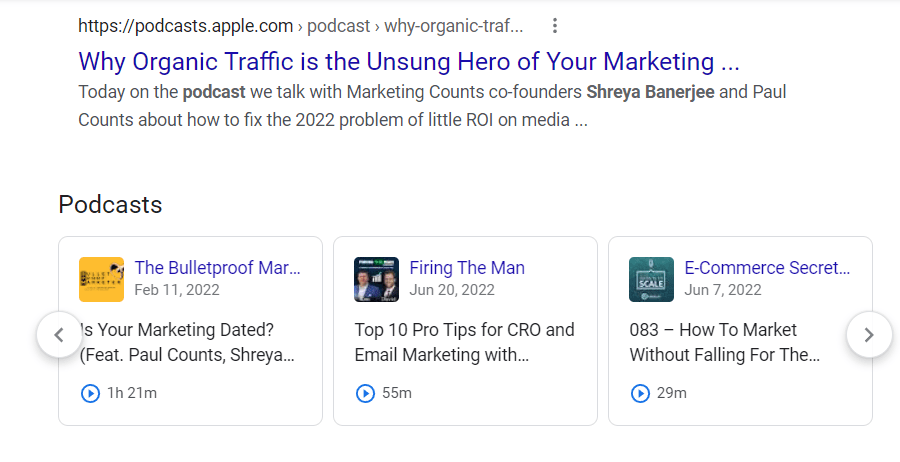This screenshot has width=900, height=462.
Task: Click the Podcasts section heading
Action: coord(110,205)
